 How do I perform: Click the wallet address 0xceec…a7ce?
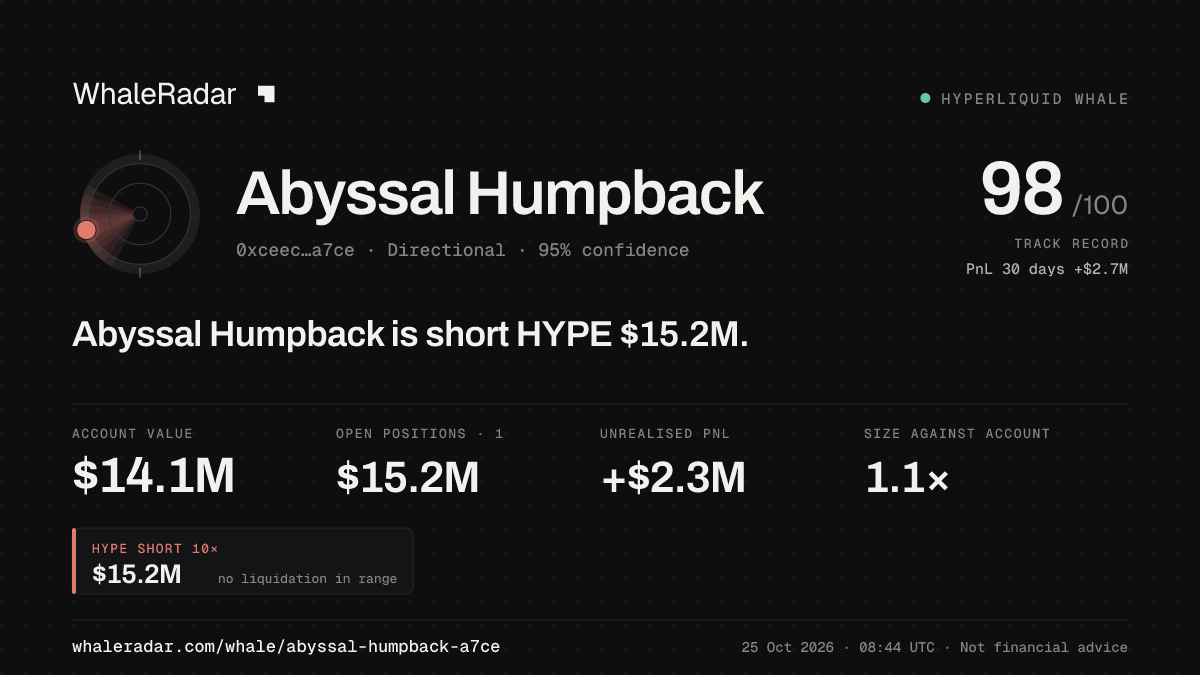(295, 250)
